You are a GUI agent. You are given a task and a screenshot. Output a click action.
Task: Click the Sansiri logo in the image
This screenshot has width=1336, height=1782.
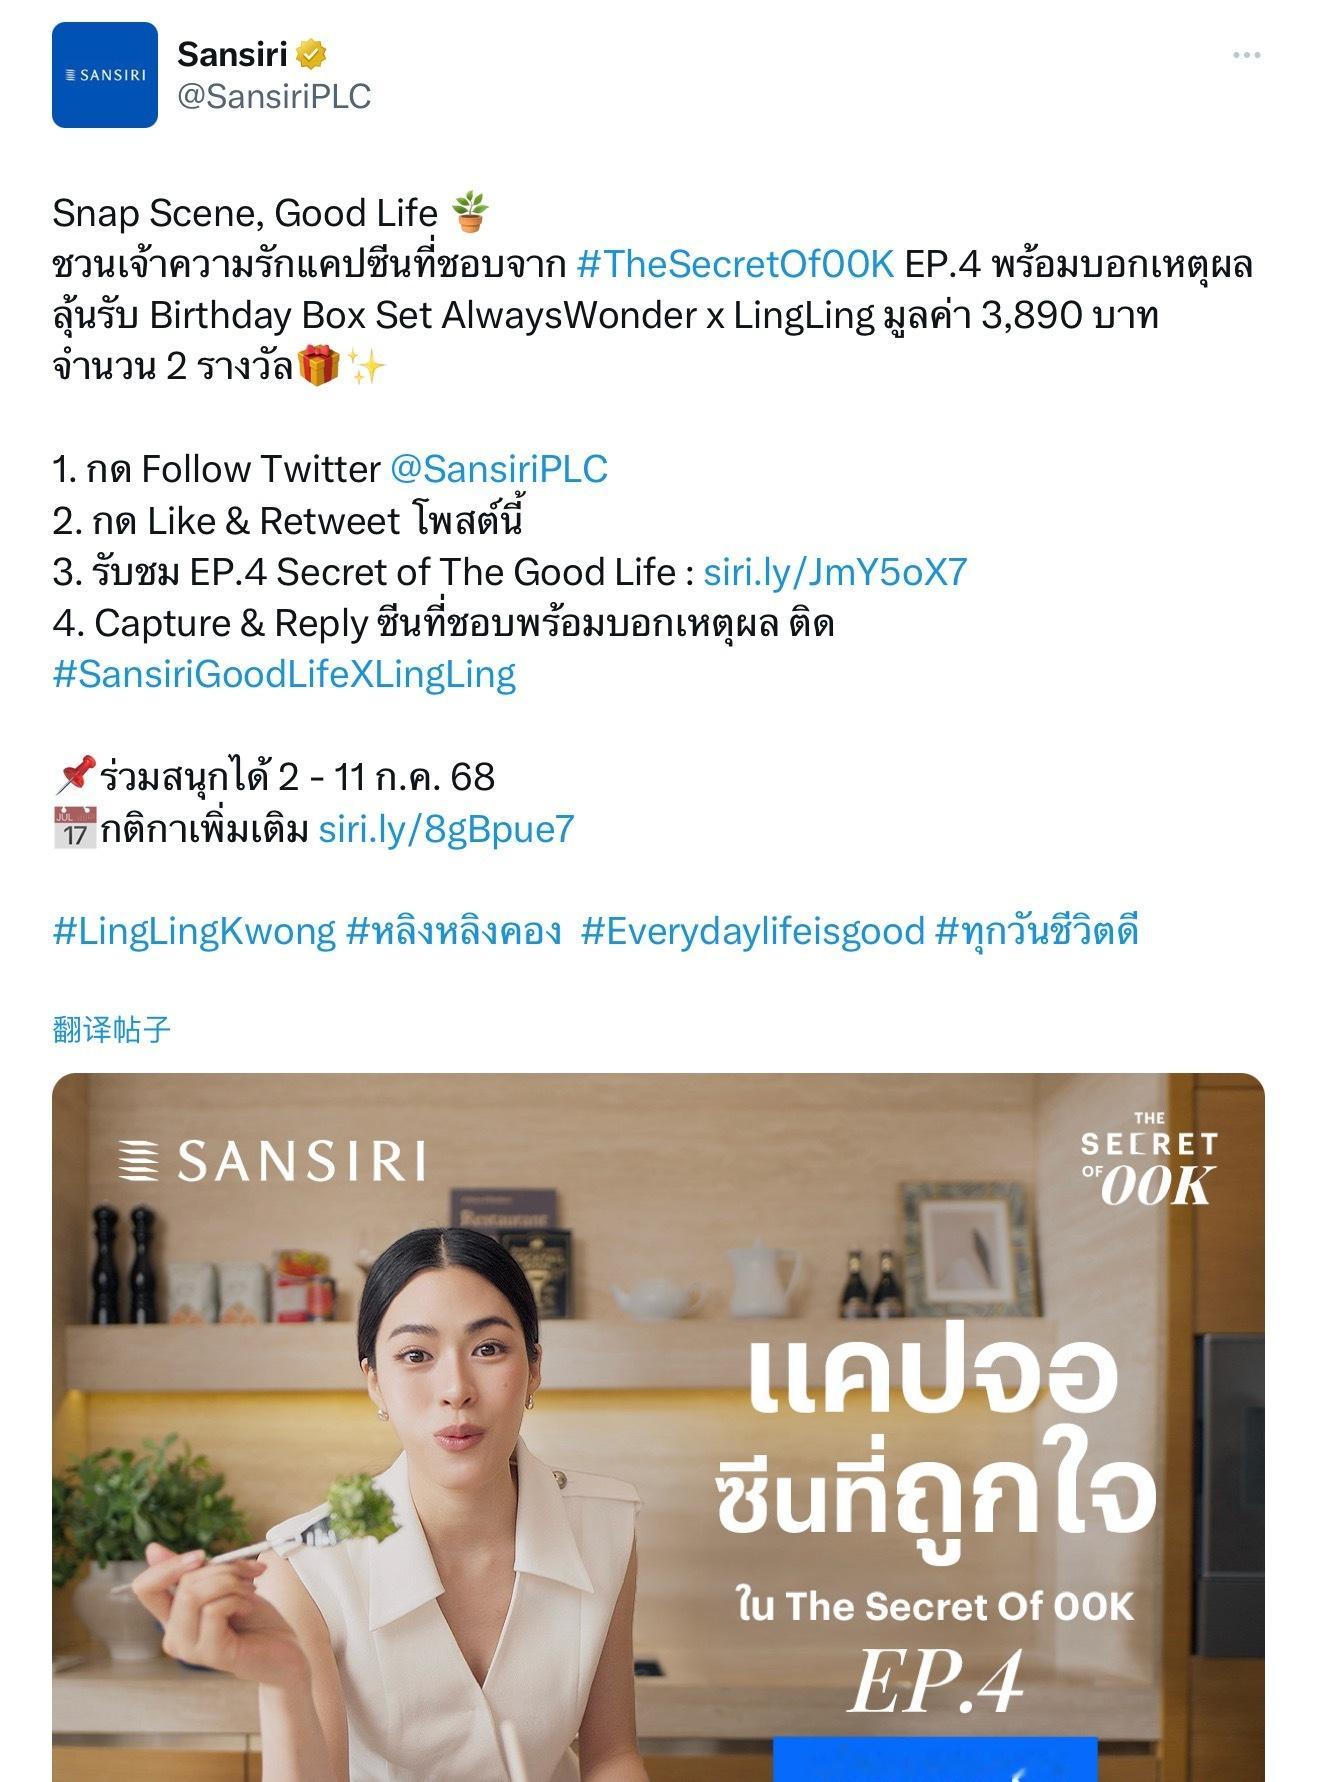(x=271, y=1161)
